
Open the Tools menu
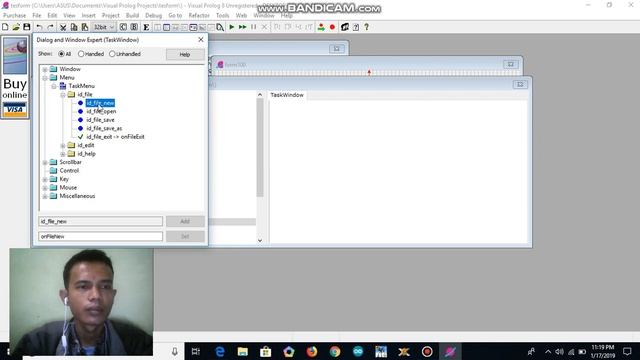pyautogui.click(x=222, y=15)
